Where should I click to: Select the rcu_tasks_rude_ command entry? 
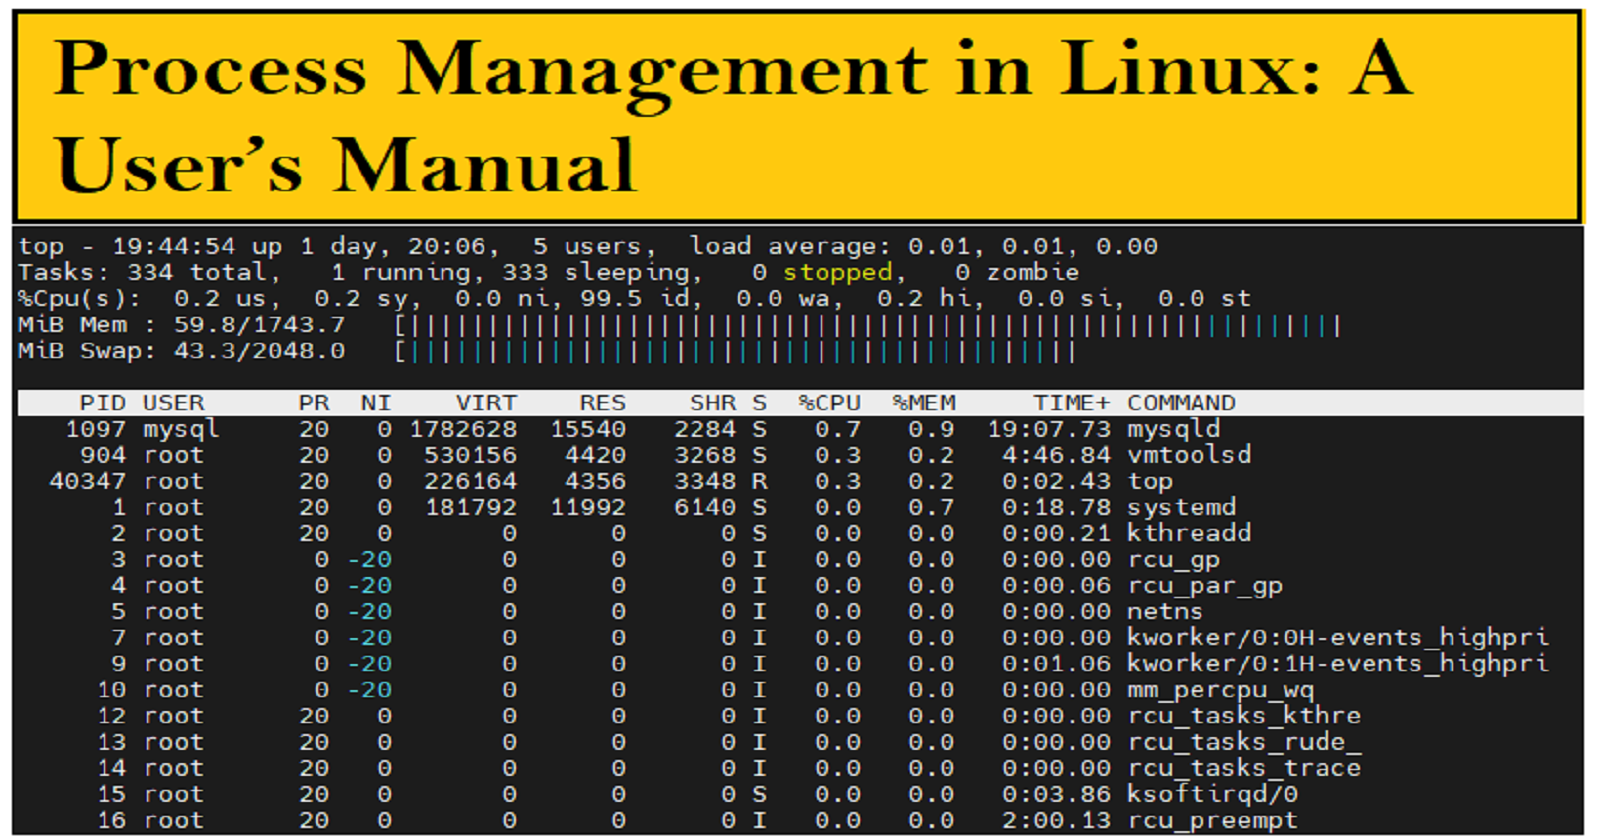click(x=1244, y=742)
